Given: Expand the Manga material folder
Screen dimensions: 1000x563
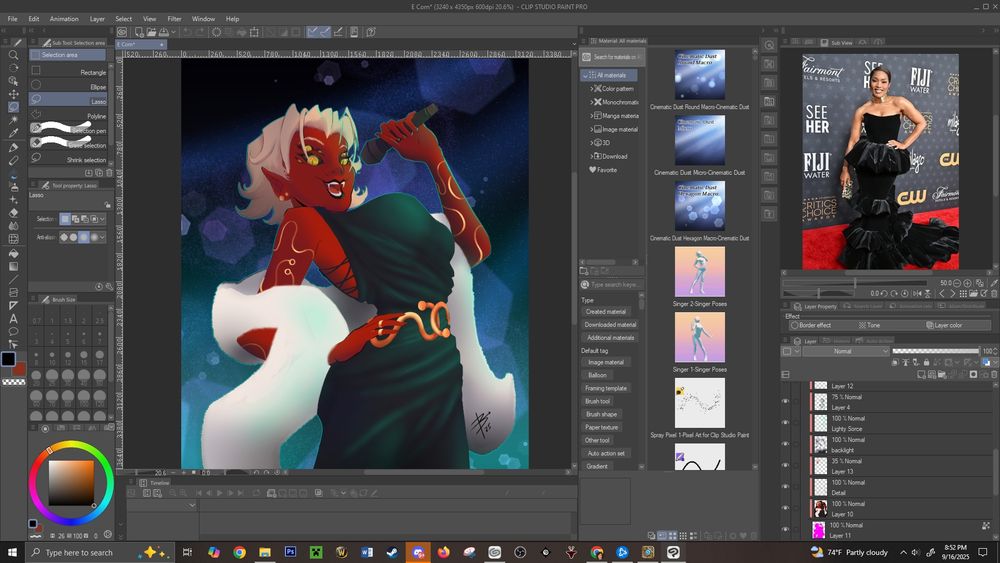Looking at the screenshot, I should [x=591, y=116].
